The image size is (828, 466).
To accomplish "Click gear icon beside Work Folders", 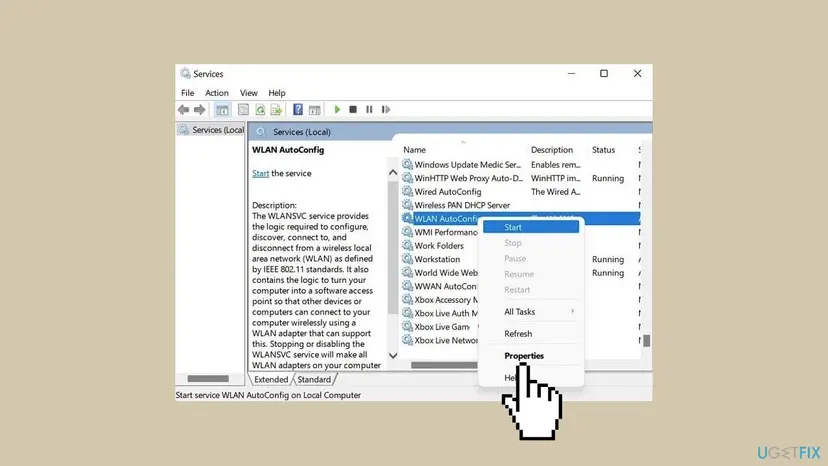I will click(x=407, y=245).
